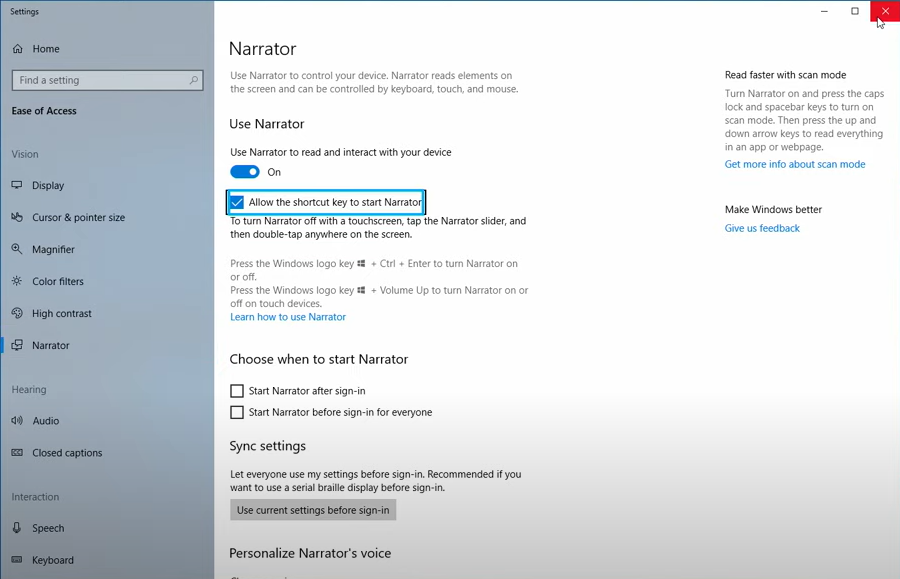Open Audio settings via the speaker icon
The image size is (900, 579).
[19, 420]
